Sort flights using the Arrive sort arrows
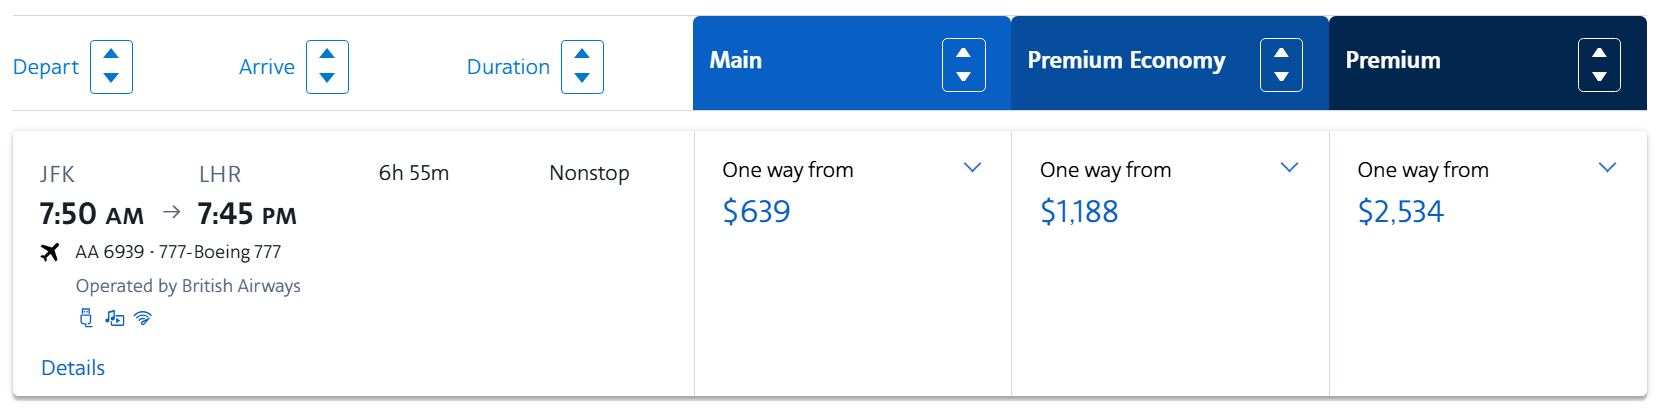The width and height of the screenshot is (1665, 411). 327,67
